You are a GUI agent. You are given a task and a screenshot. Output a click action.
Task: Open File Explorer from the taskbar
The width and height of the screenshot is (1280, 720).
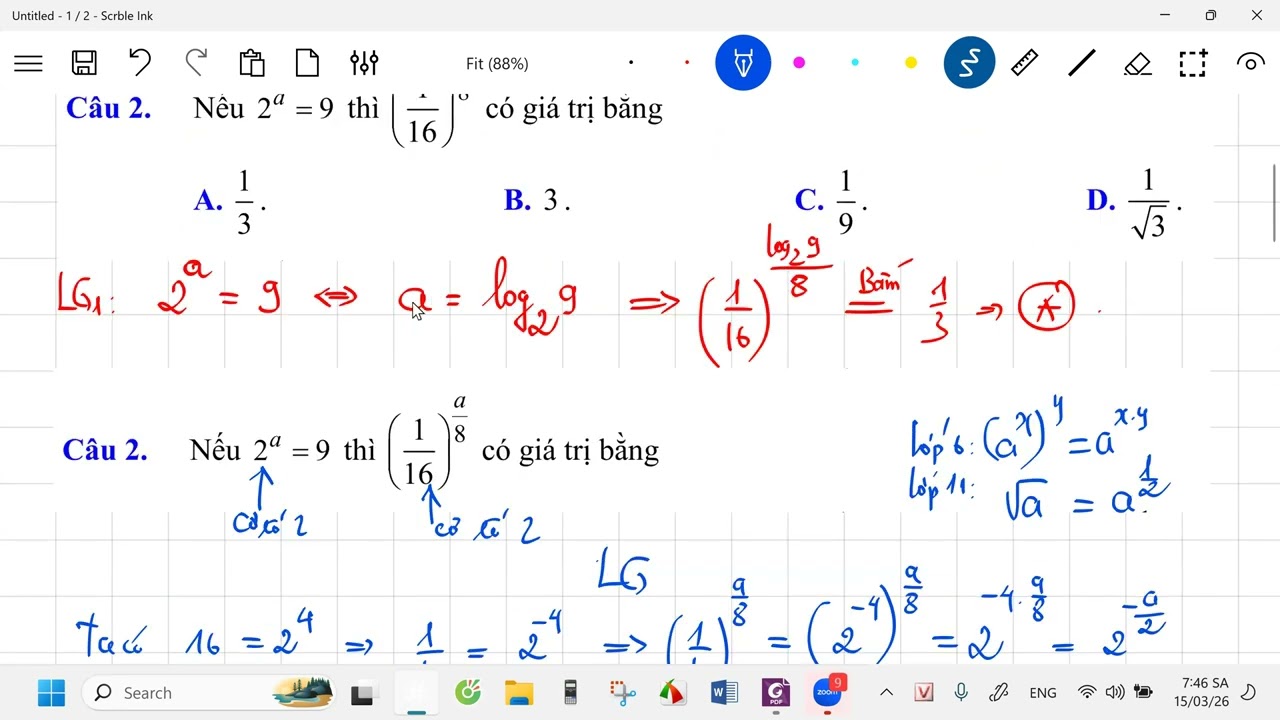coord(519,692)
